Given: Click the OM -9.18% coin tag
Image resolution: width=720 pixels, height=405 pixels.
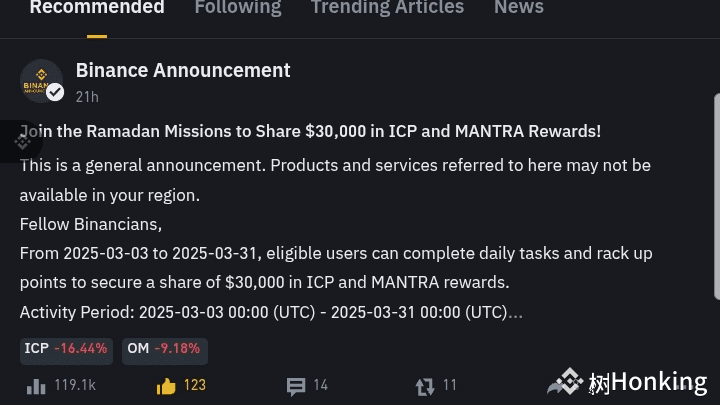Looking at the screenshot, I should pos(164,349).
